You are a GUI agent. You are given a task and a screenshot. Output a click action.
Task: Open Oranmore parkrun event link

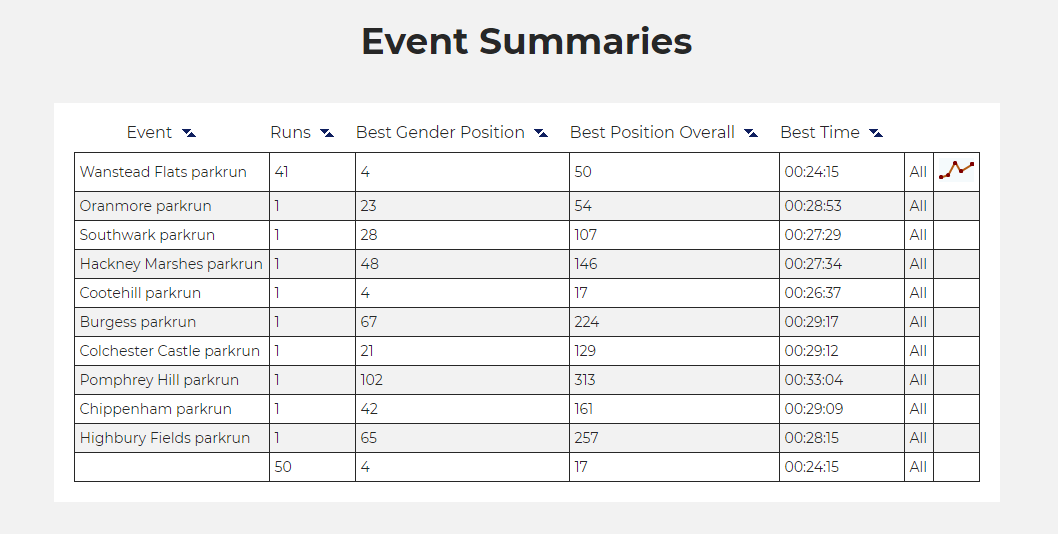tap(146, 206)
